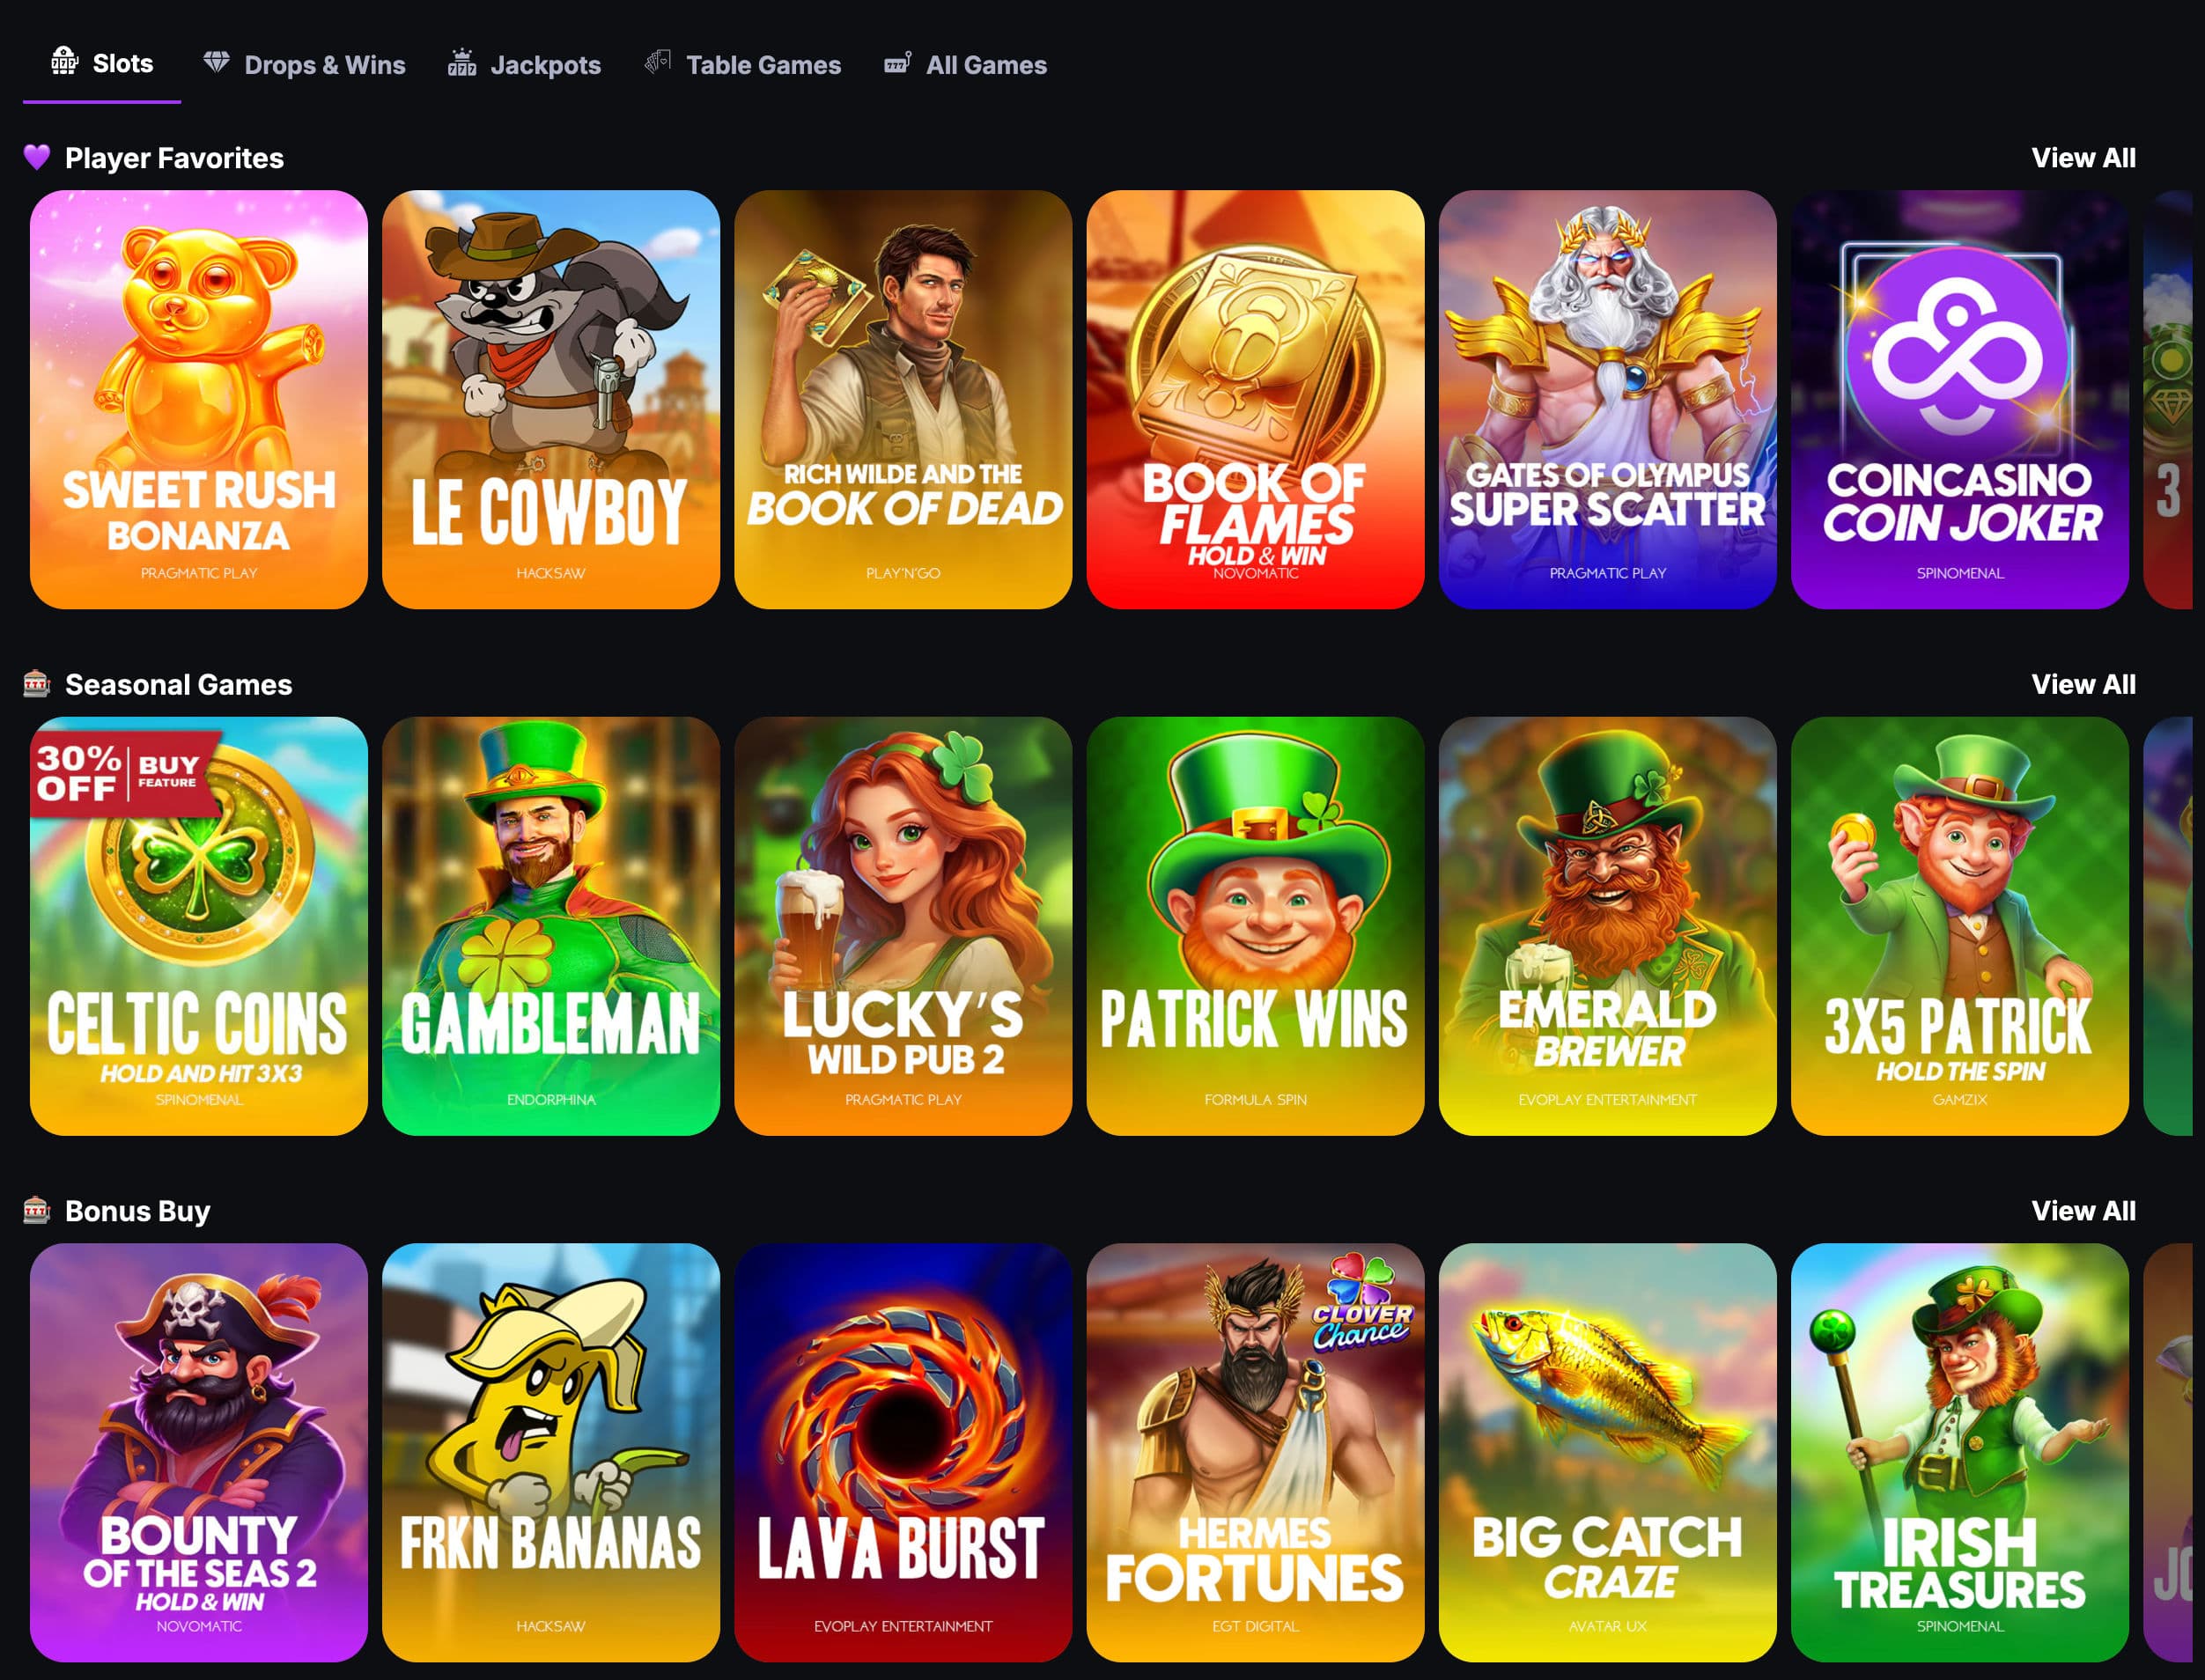Switch to the Jackpots tab
2205x1680 pixels.
524,64
